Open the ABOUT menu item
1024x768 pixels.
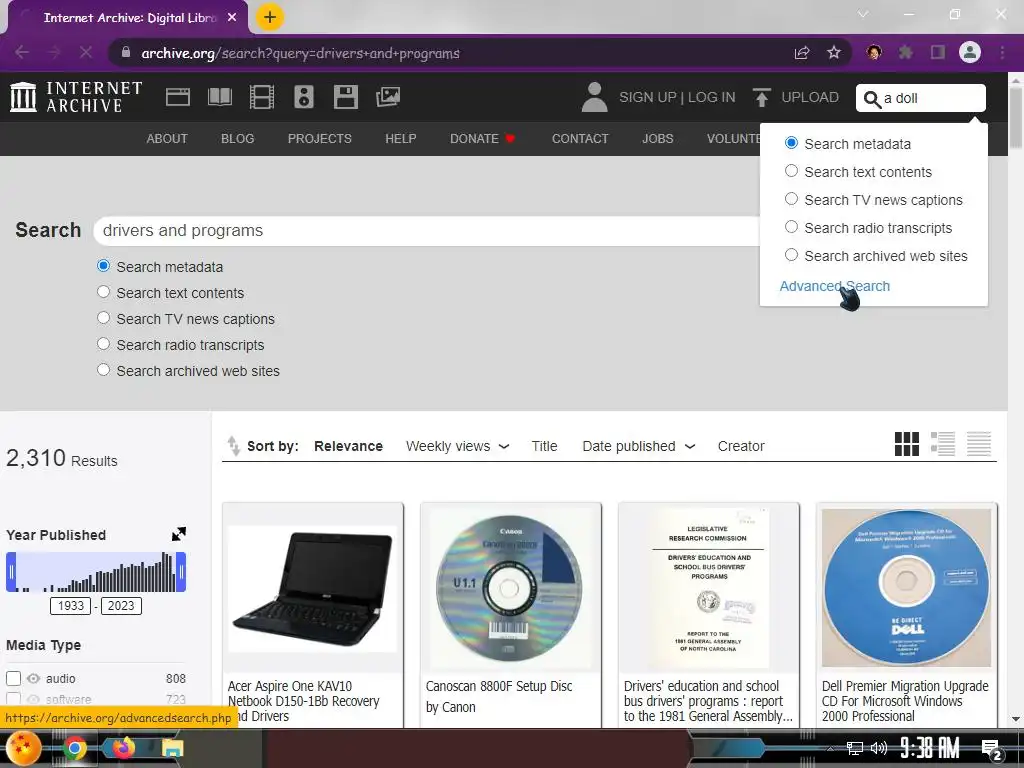coord(167,138)
